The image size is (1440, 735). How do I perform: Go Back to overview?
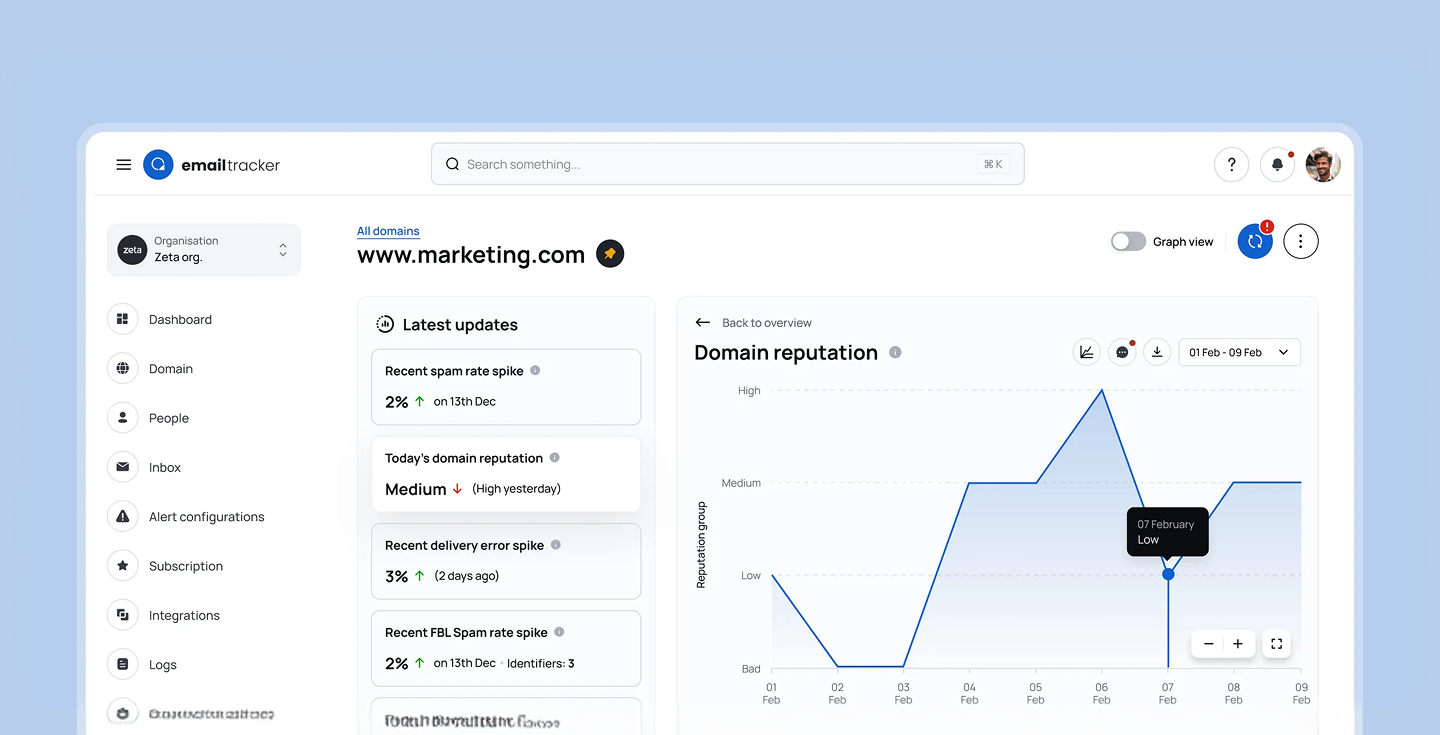coord(754,323)
